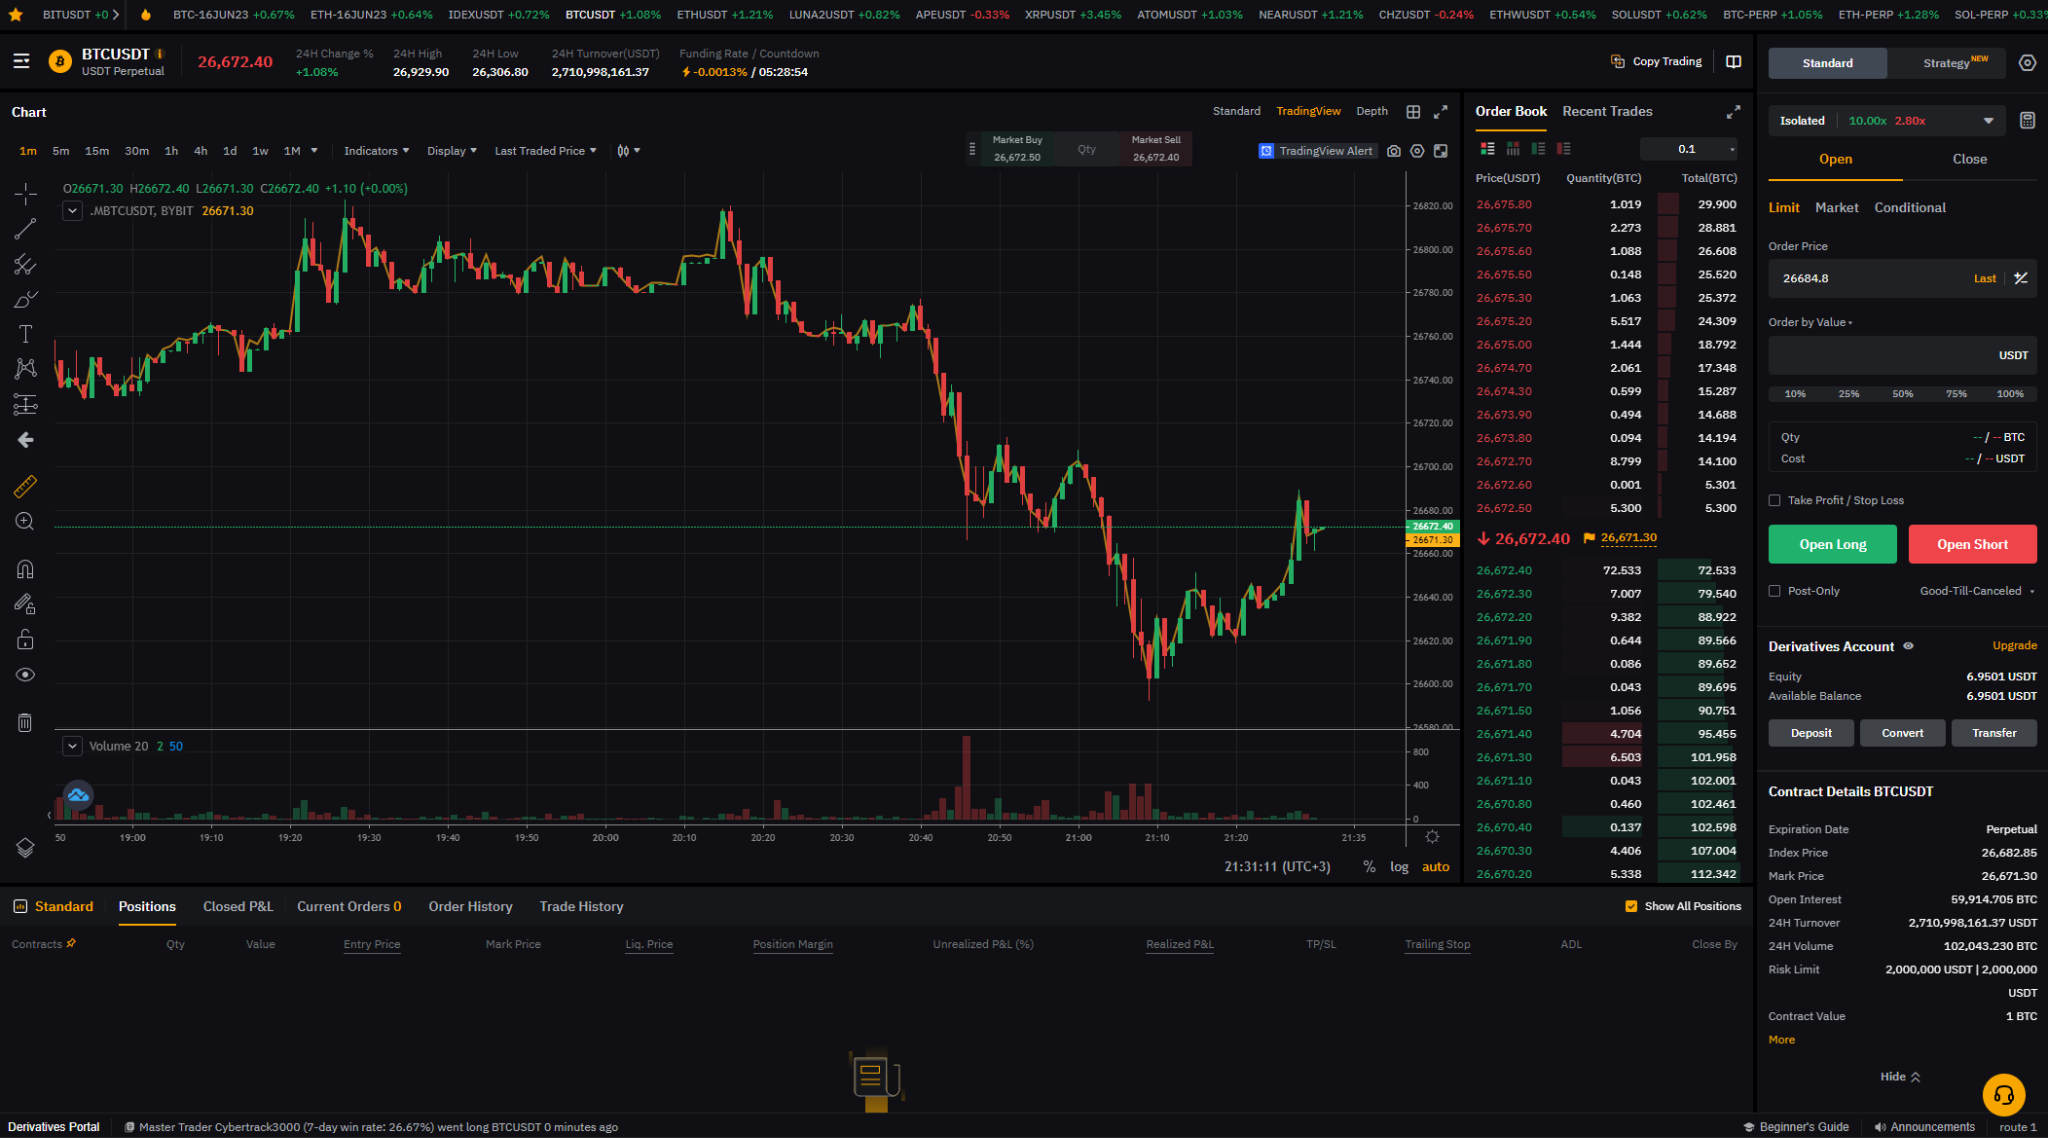Set order value to 100% on slider
The image size is (2048, 1138).
click(x=2010, y=394)
